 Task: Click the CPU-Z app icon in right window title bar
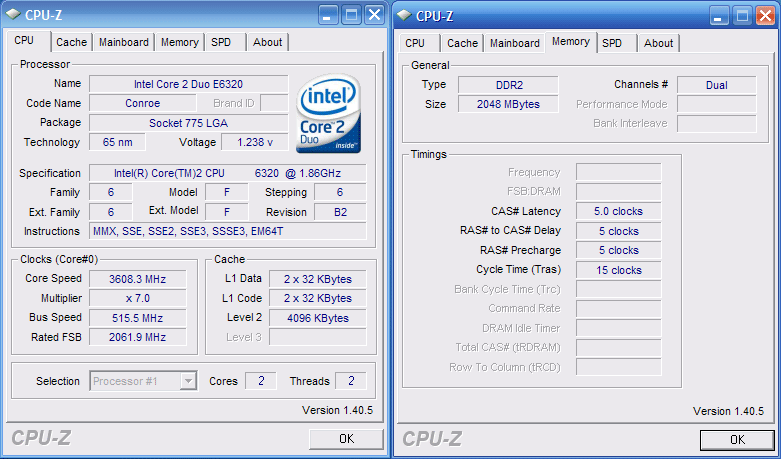tap(404, 15)
